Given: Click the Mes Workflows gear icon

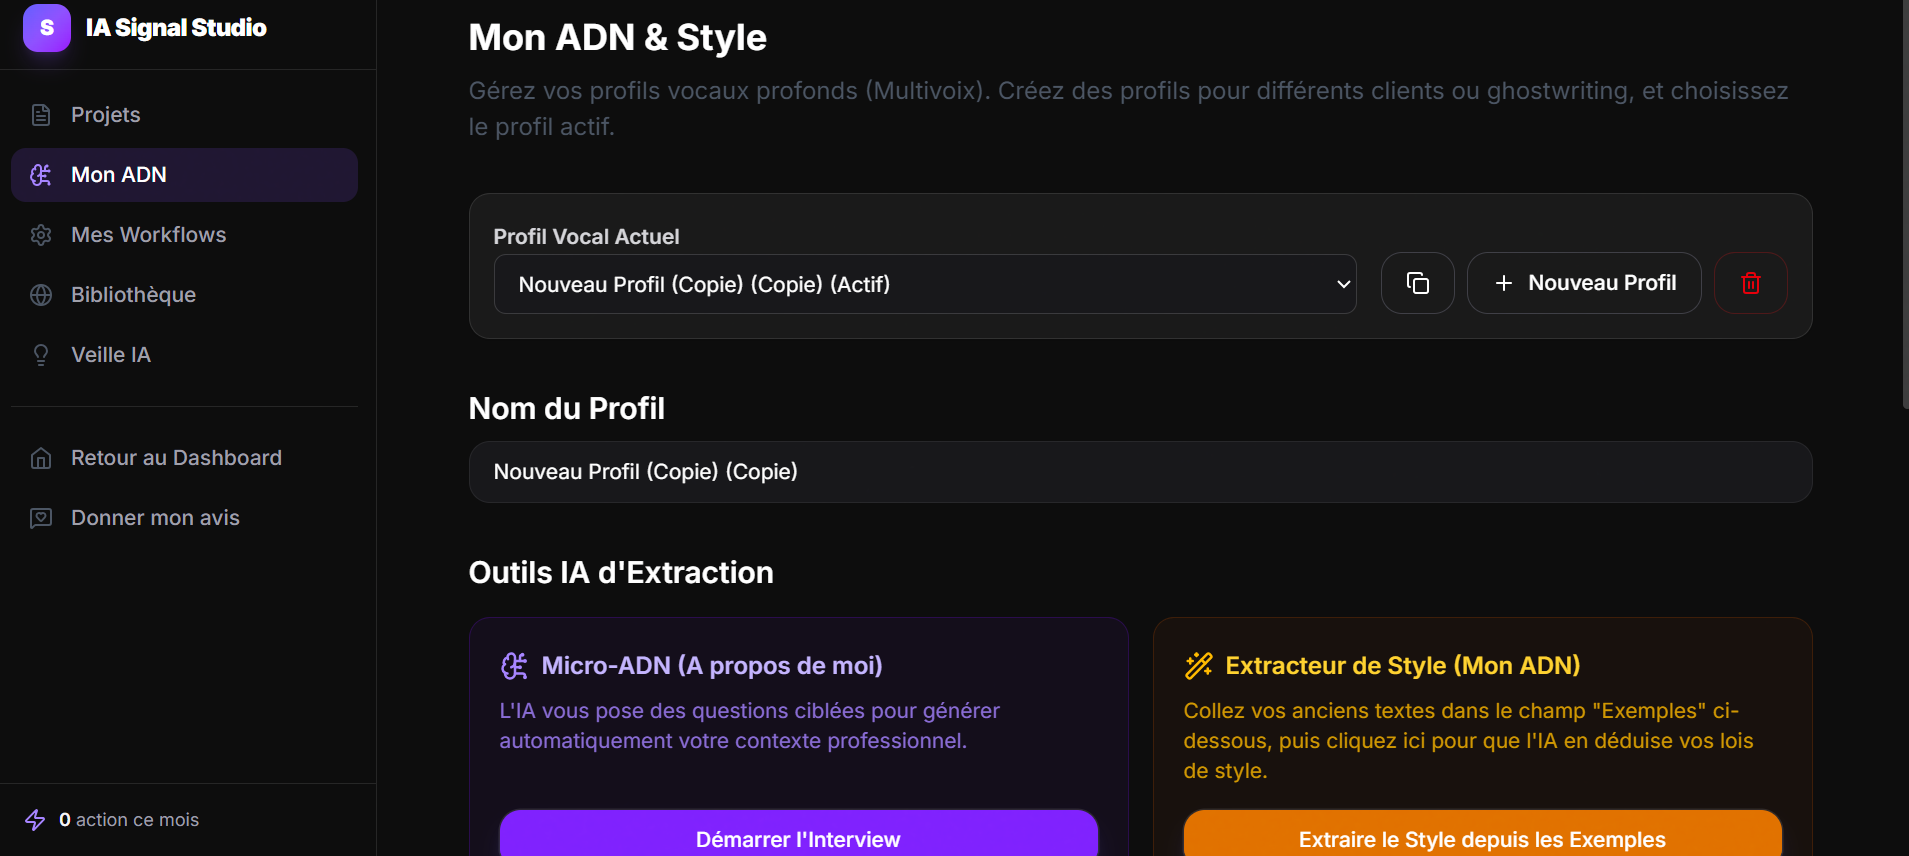Looking at the screenshot, I should coord(41,235).
